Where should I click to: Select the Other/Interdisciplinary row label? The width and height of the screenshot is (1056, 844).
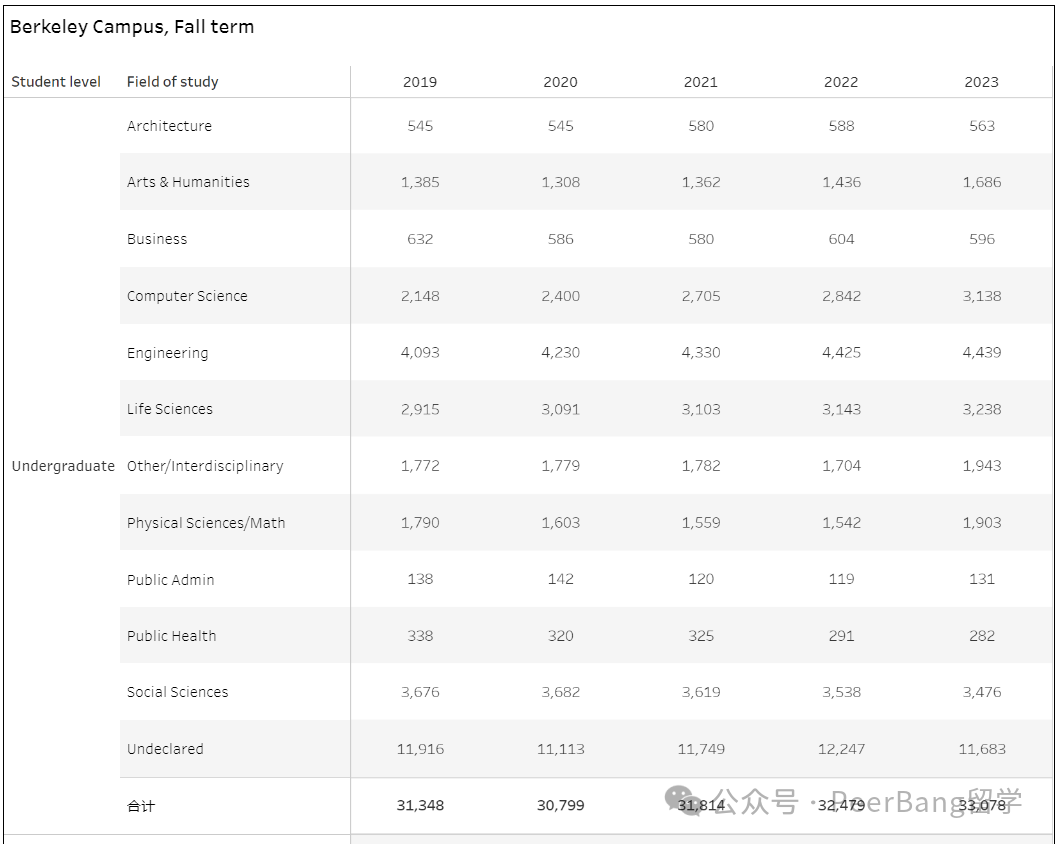205,466
